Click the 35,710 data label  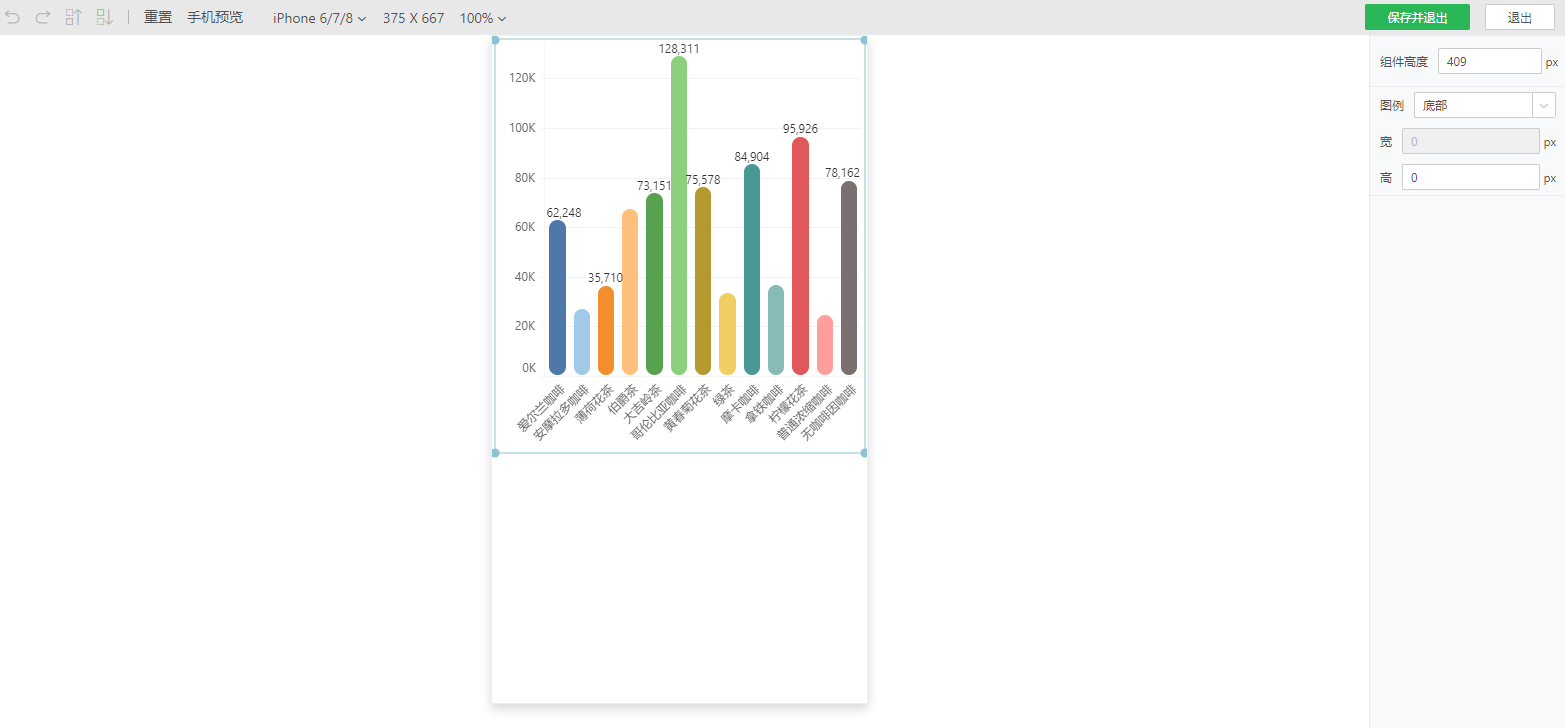point(606,278)
